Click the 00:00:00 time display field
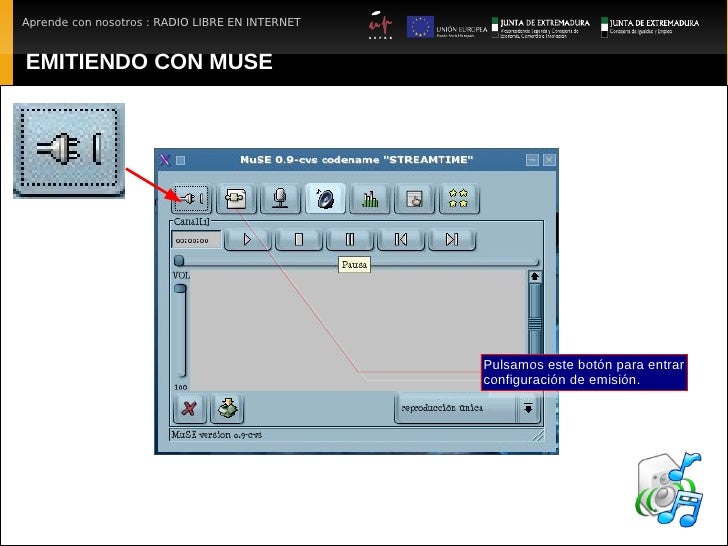Viewport: 728px width, 546px height. (x=196, y=240)
